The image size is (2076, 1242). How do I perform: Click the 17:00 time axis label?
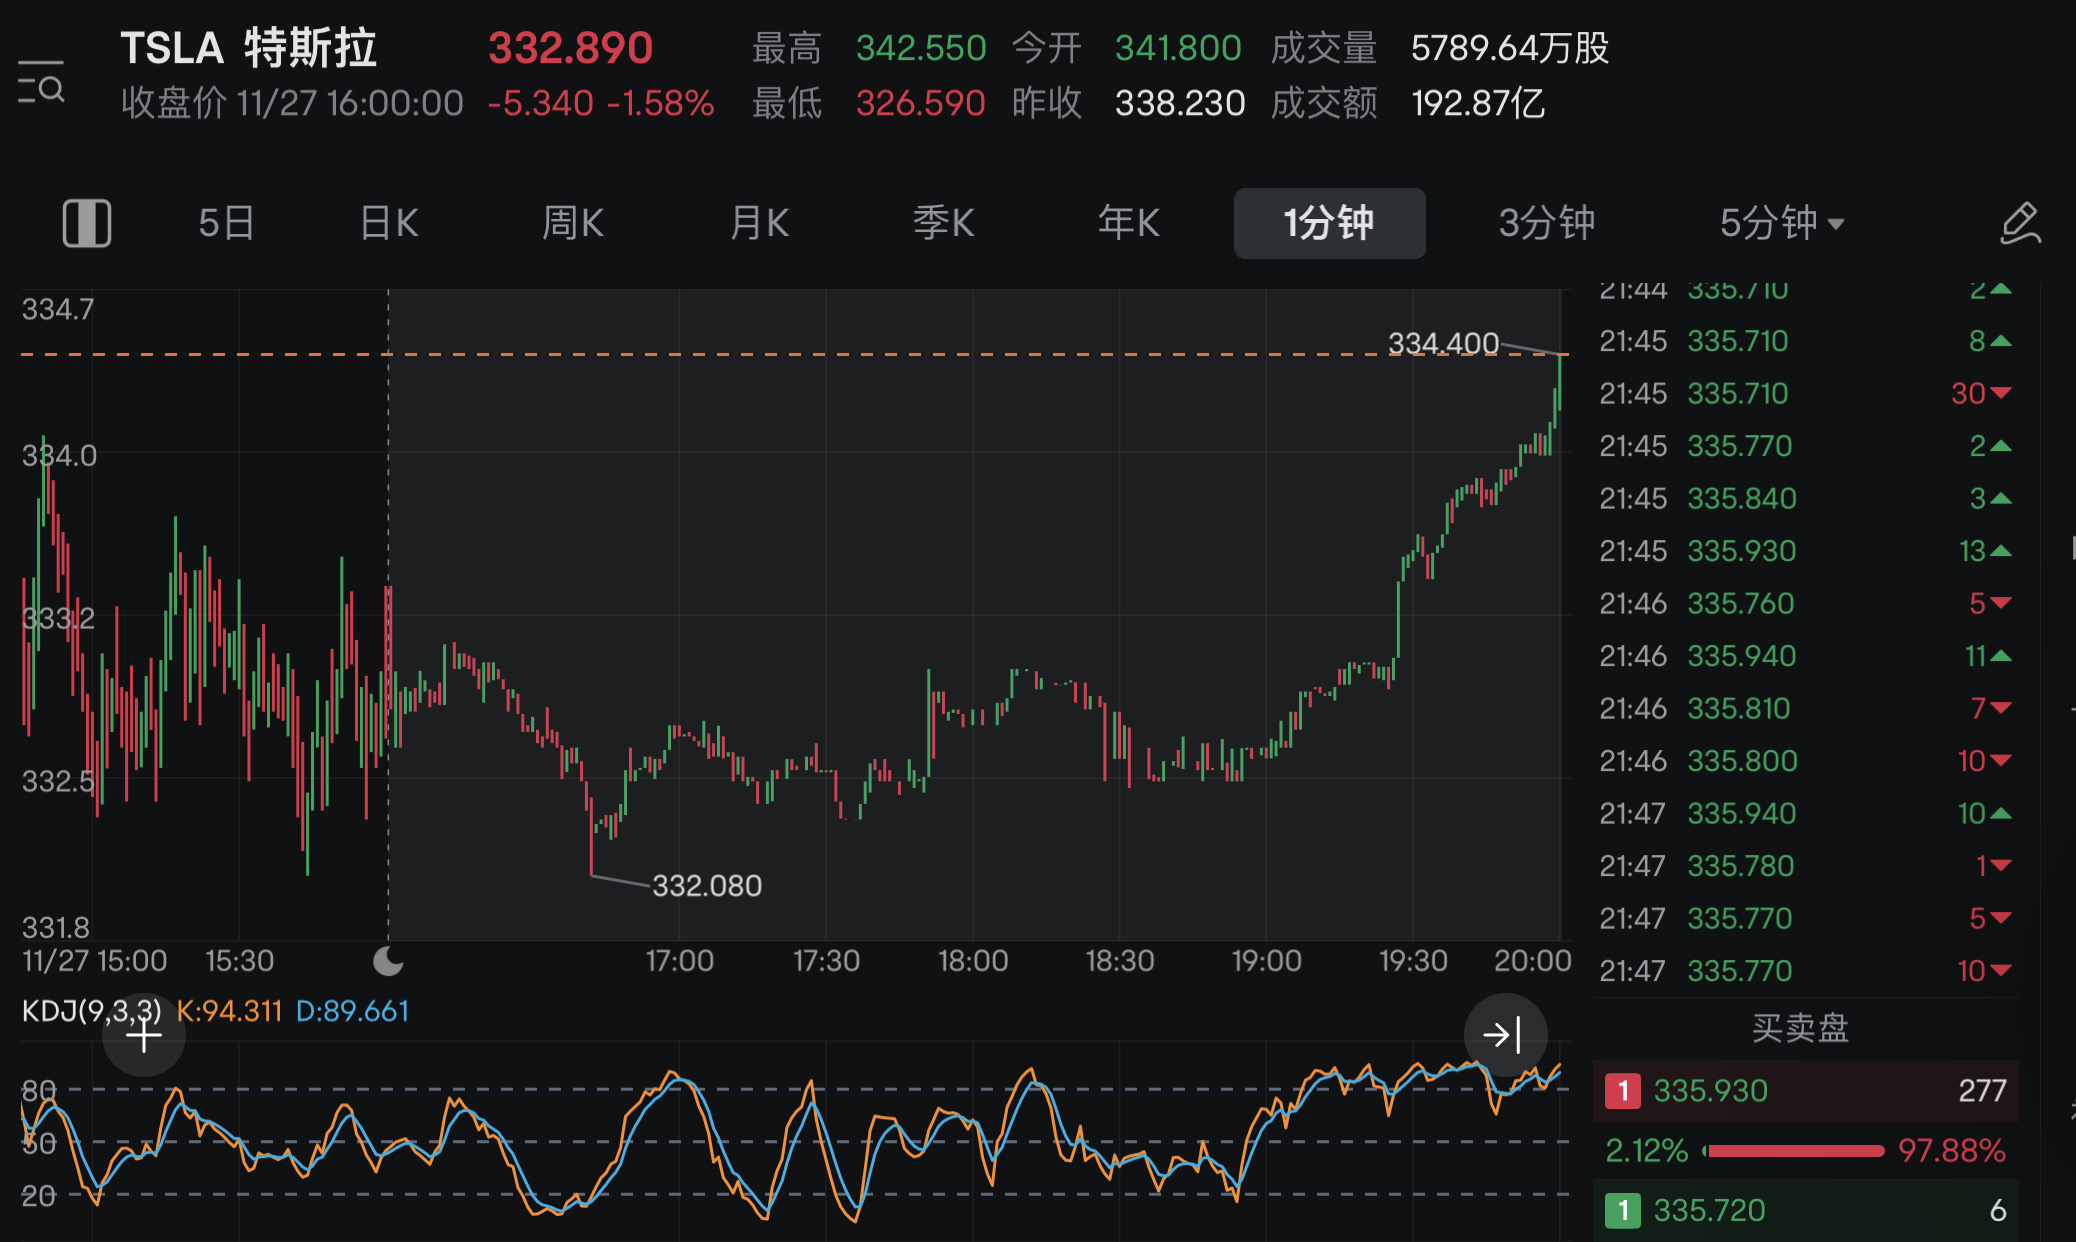(679, 961)
